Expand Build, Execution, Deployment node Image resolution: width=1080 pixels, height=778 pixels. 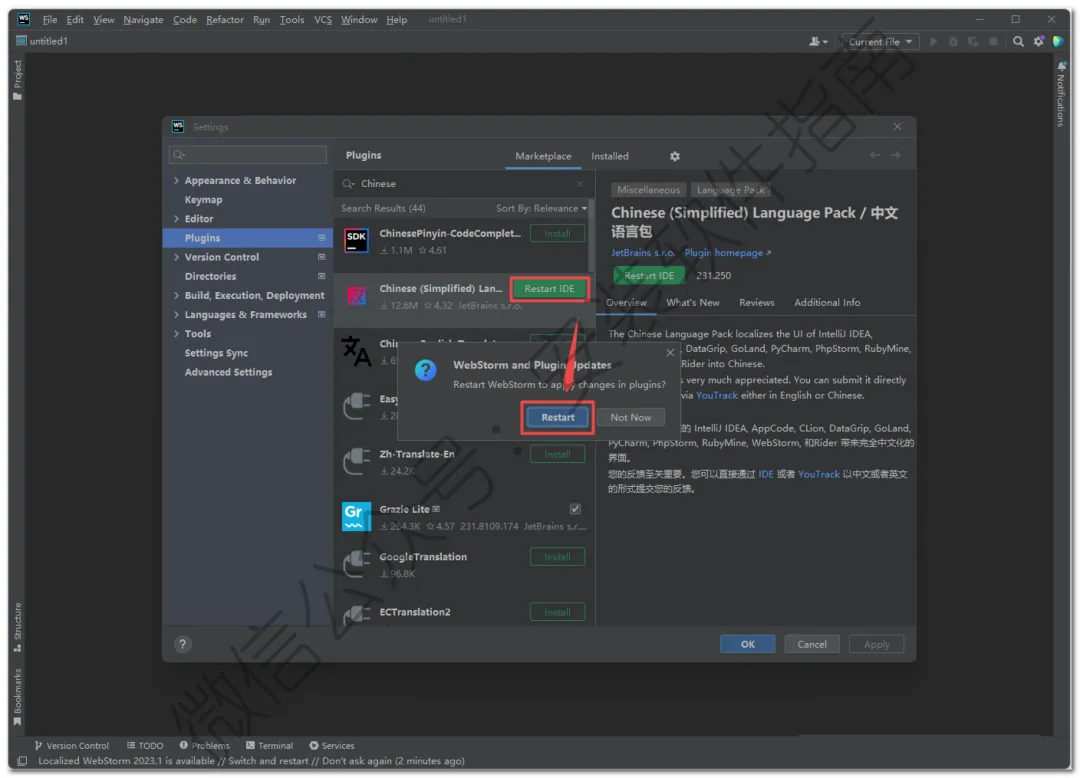(x=176, y=295)
